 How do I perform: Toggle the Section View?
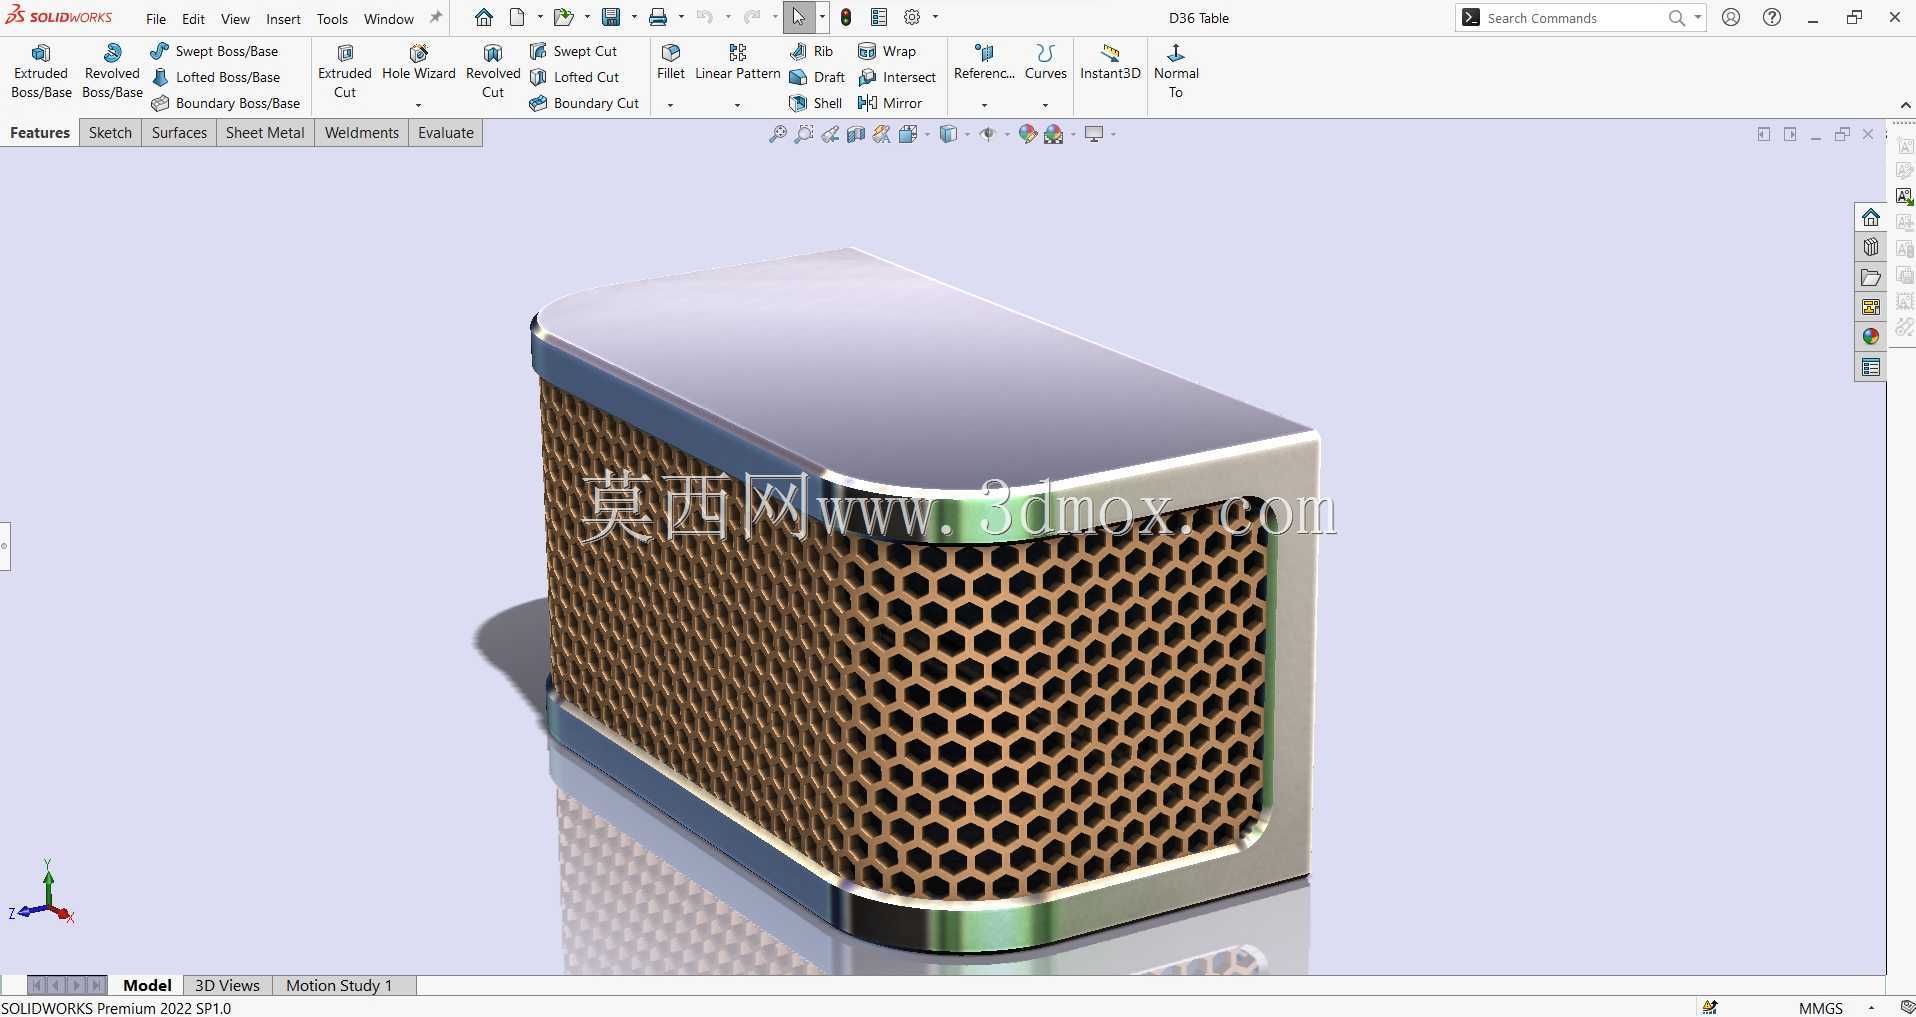[856, 134]
